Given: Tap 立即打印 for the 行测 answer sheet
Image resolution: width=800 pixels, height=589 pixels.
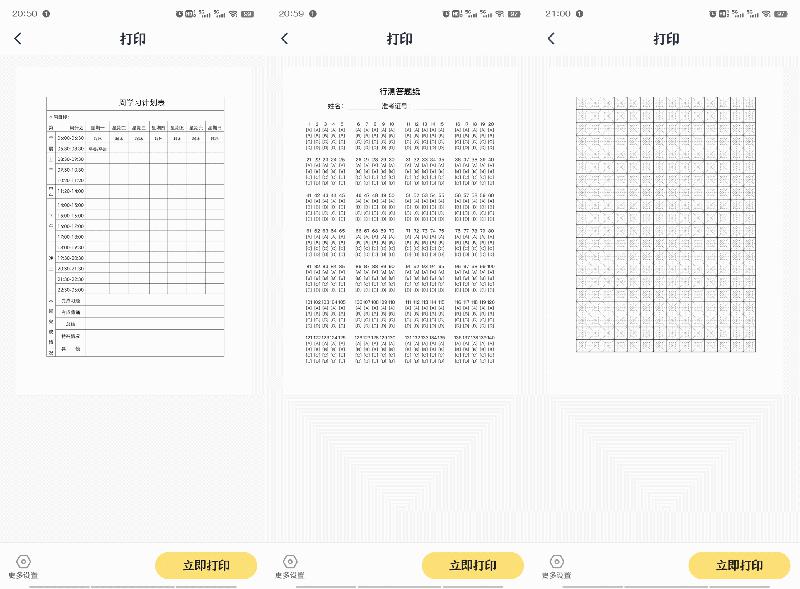Looking at the screenshot, I should click(x=472, y=566).
